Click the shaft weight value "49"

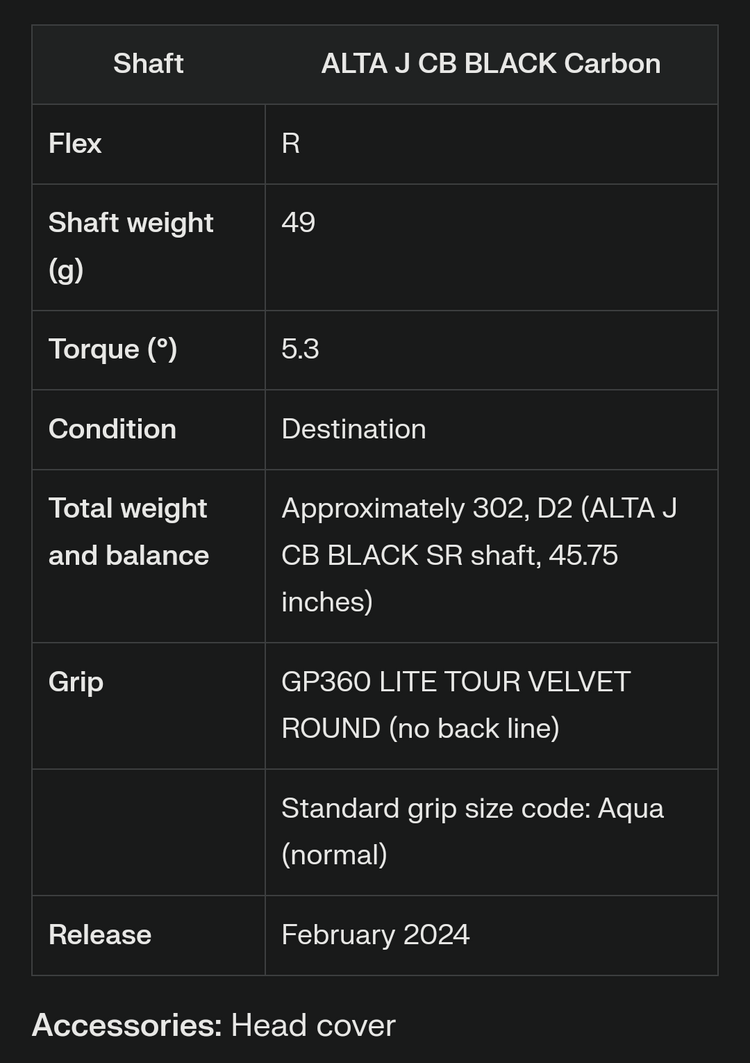298,222
